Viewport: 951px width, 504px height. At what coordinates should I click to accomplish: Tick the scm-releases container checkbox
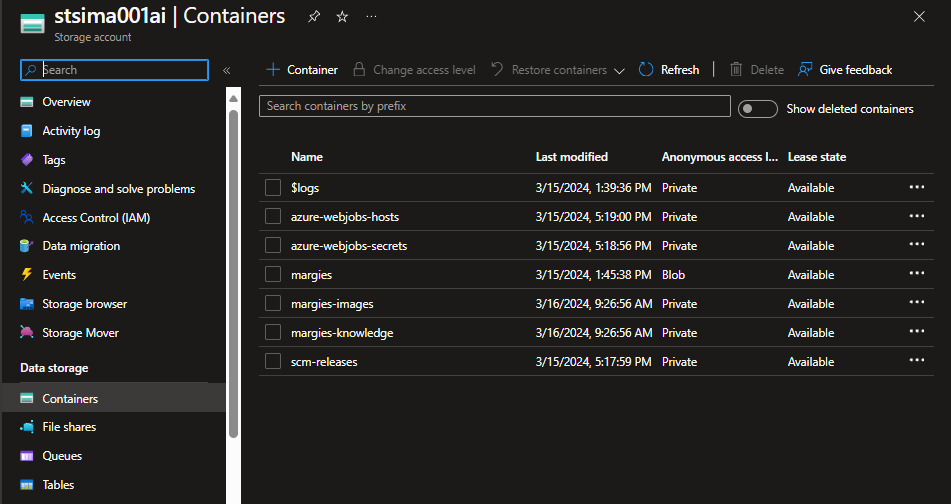point(273,361)
